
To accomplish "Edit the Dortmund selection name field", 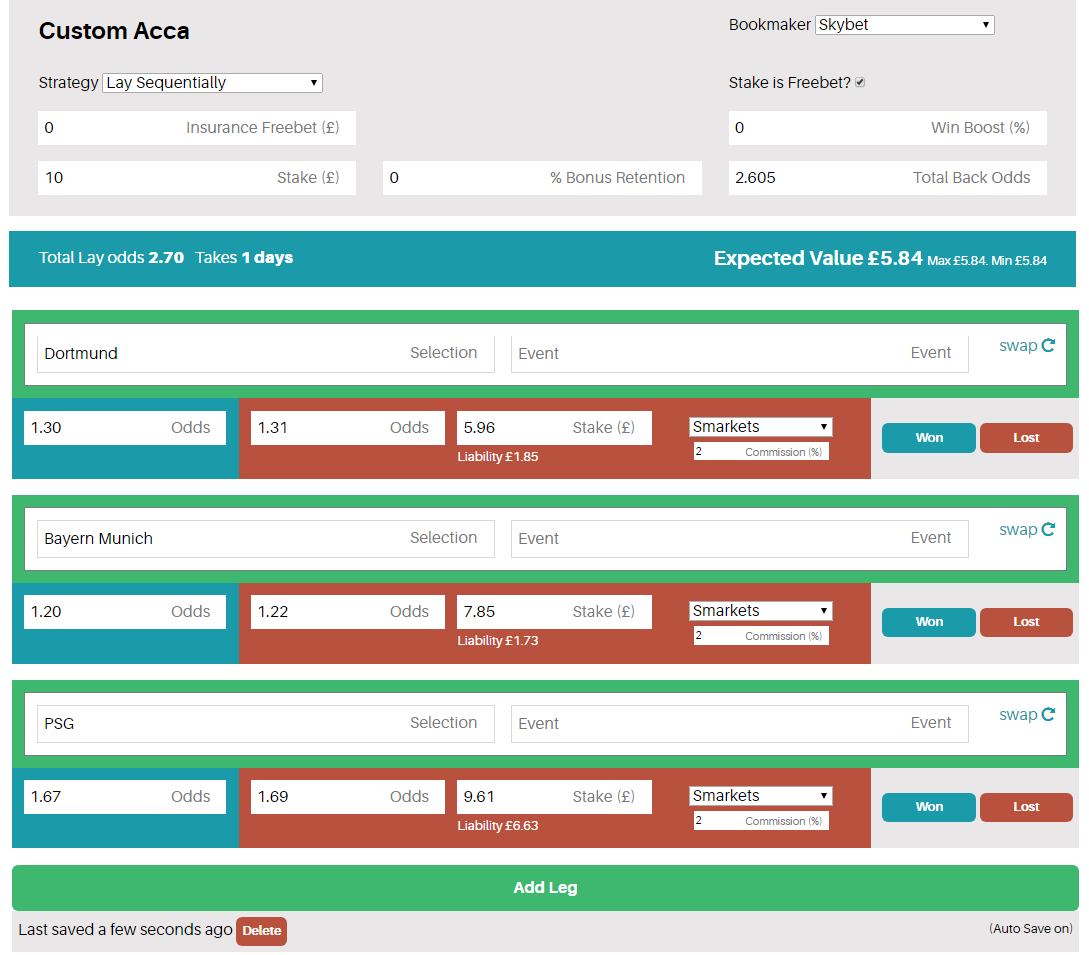I will [265, 354].
